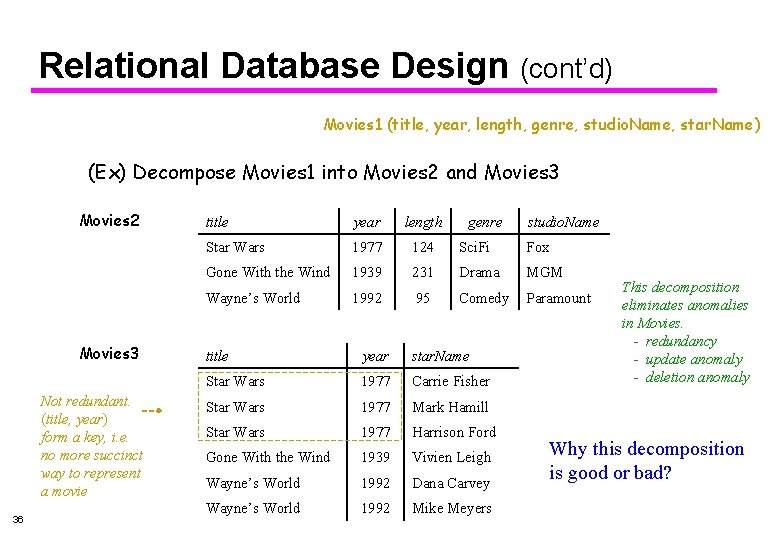Click the 'Movies3' table label

(x=109, y=354)
